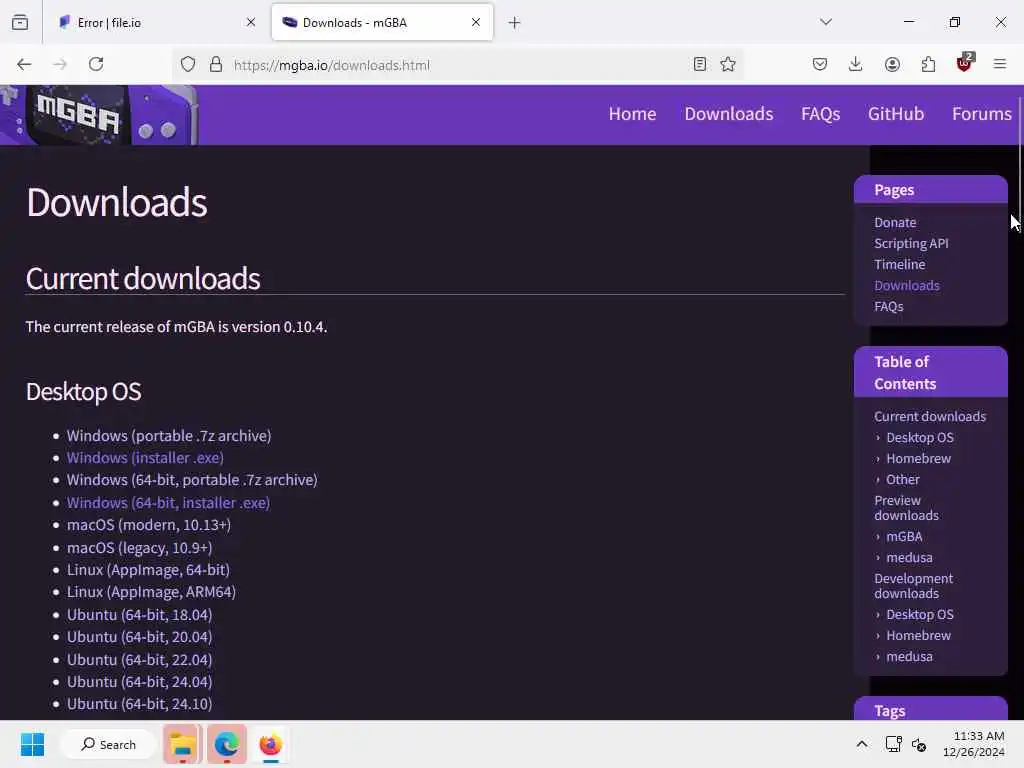
Task: Download Windows portable .7z archive
Action: (168, 436)
